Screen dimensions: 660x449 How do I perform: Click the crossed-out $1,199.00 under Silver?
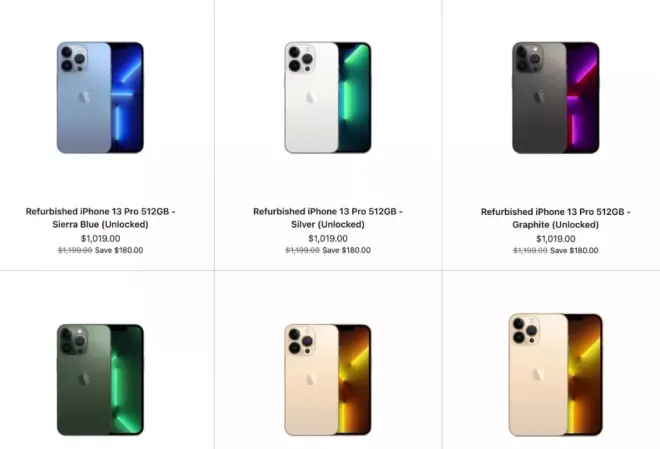302,250
